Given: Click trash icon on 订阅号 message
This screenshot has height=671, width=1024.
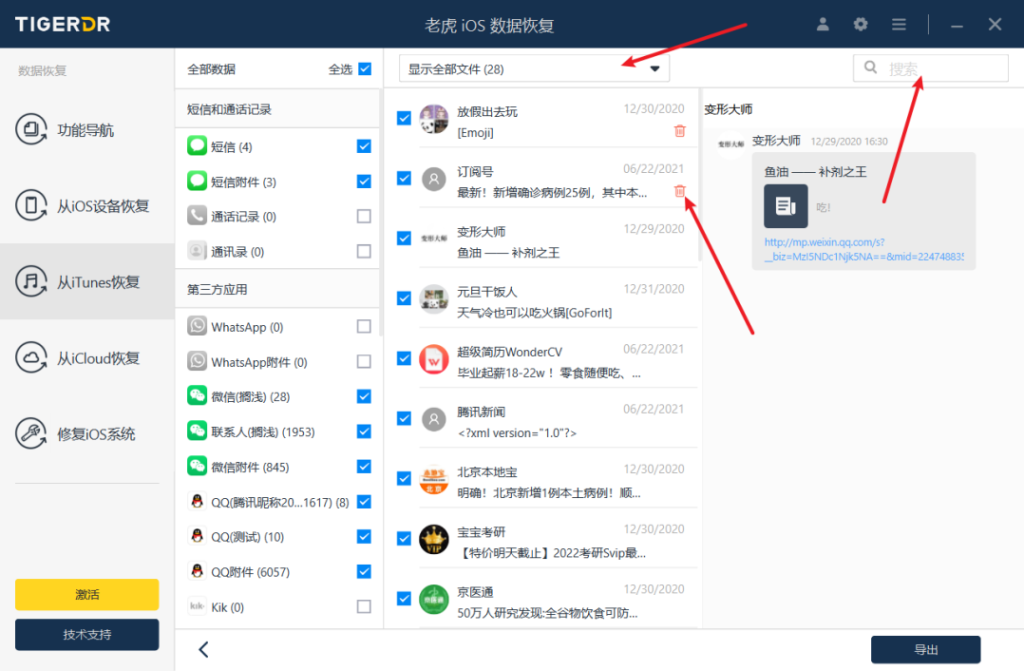Looking at the screenshot, I should (x=680, y=192).
